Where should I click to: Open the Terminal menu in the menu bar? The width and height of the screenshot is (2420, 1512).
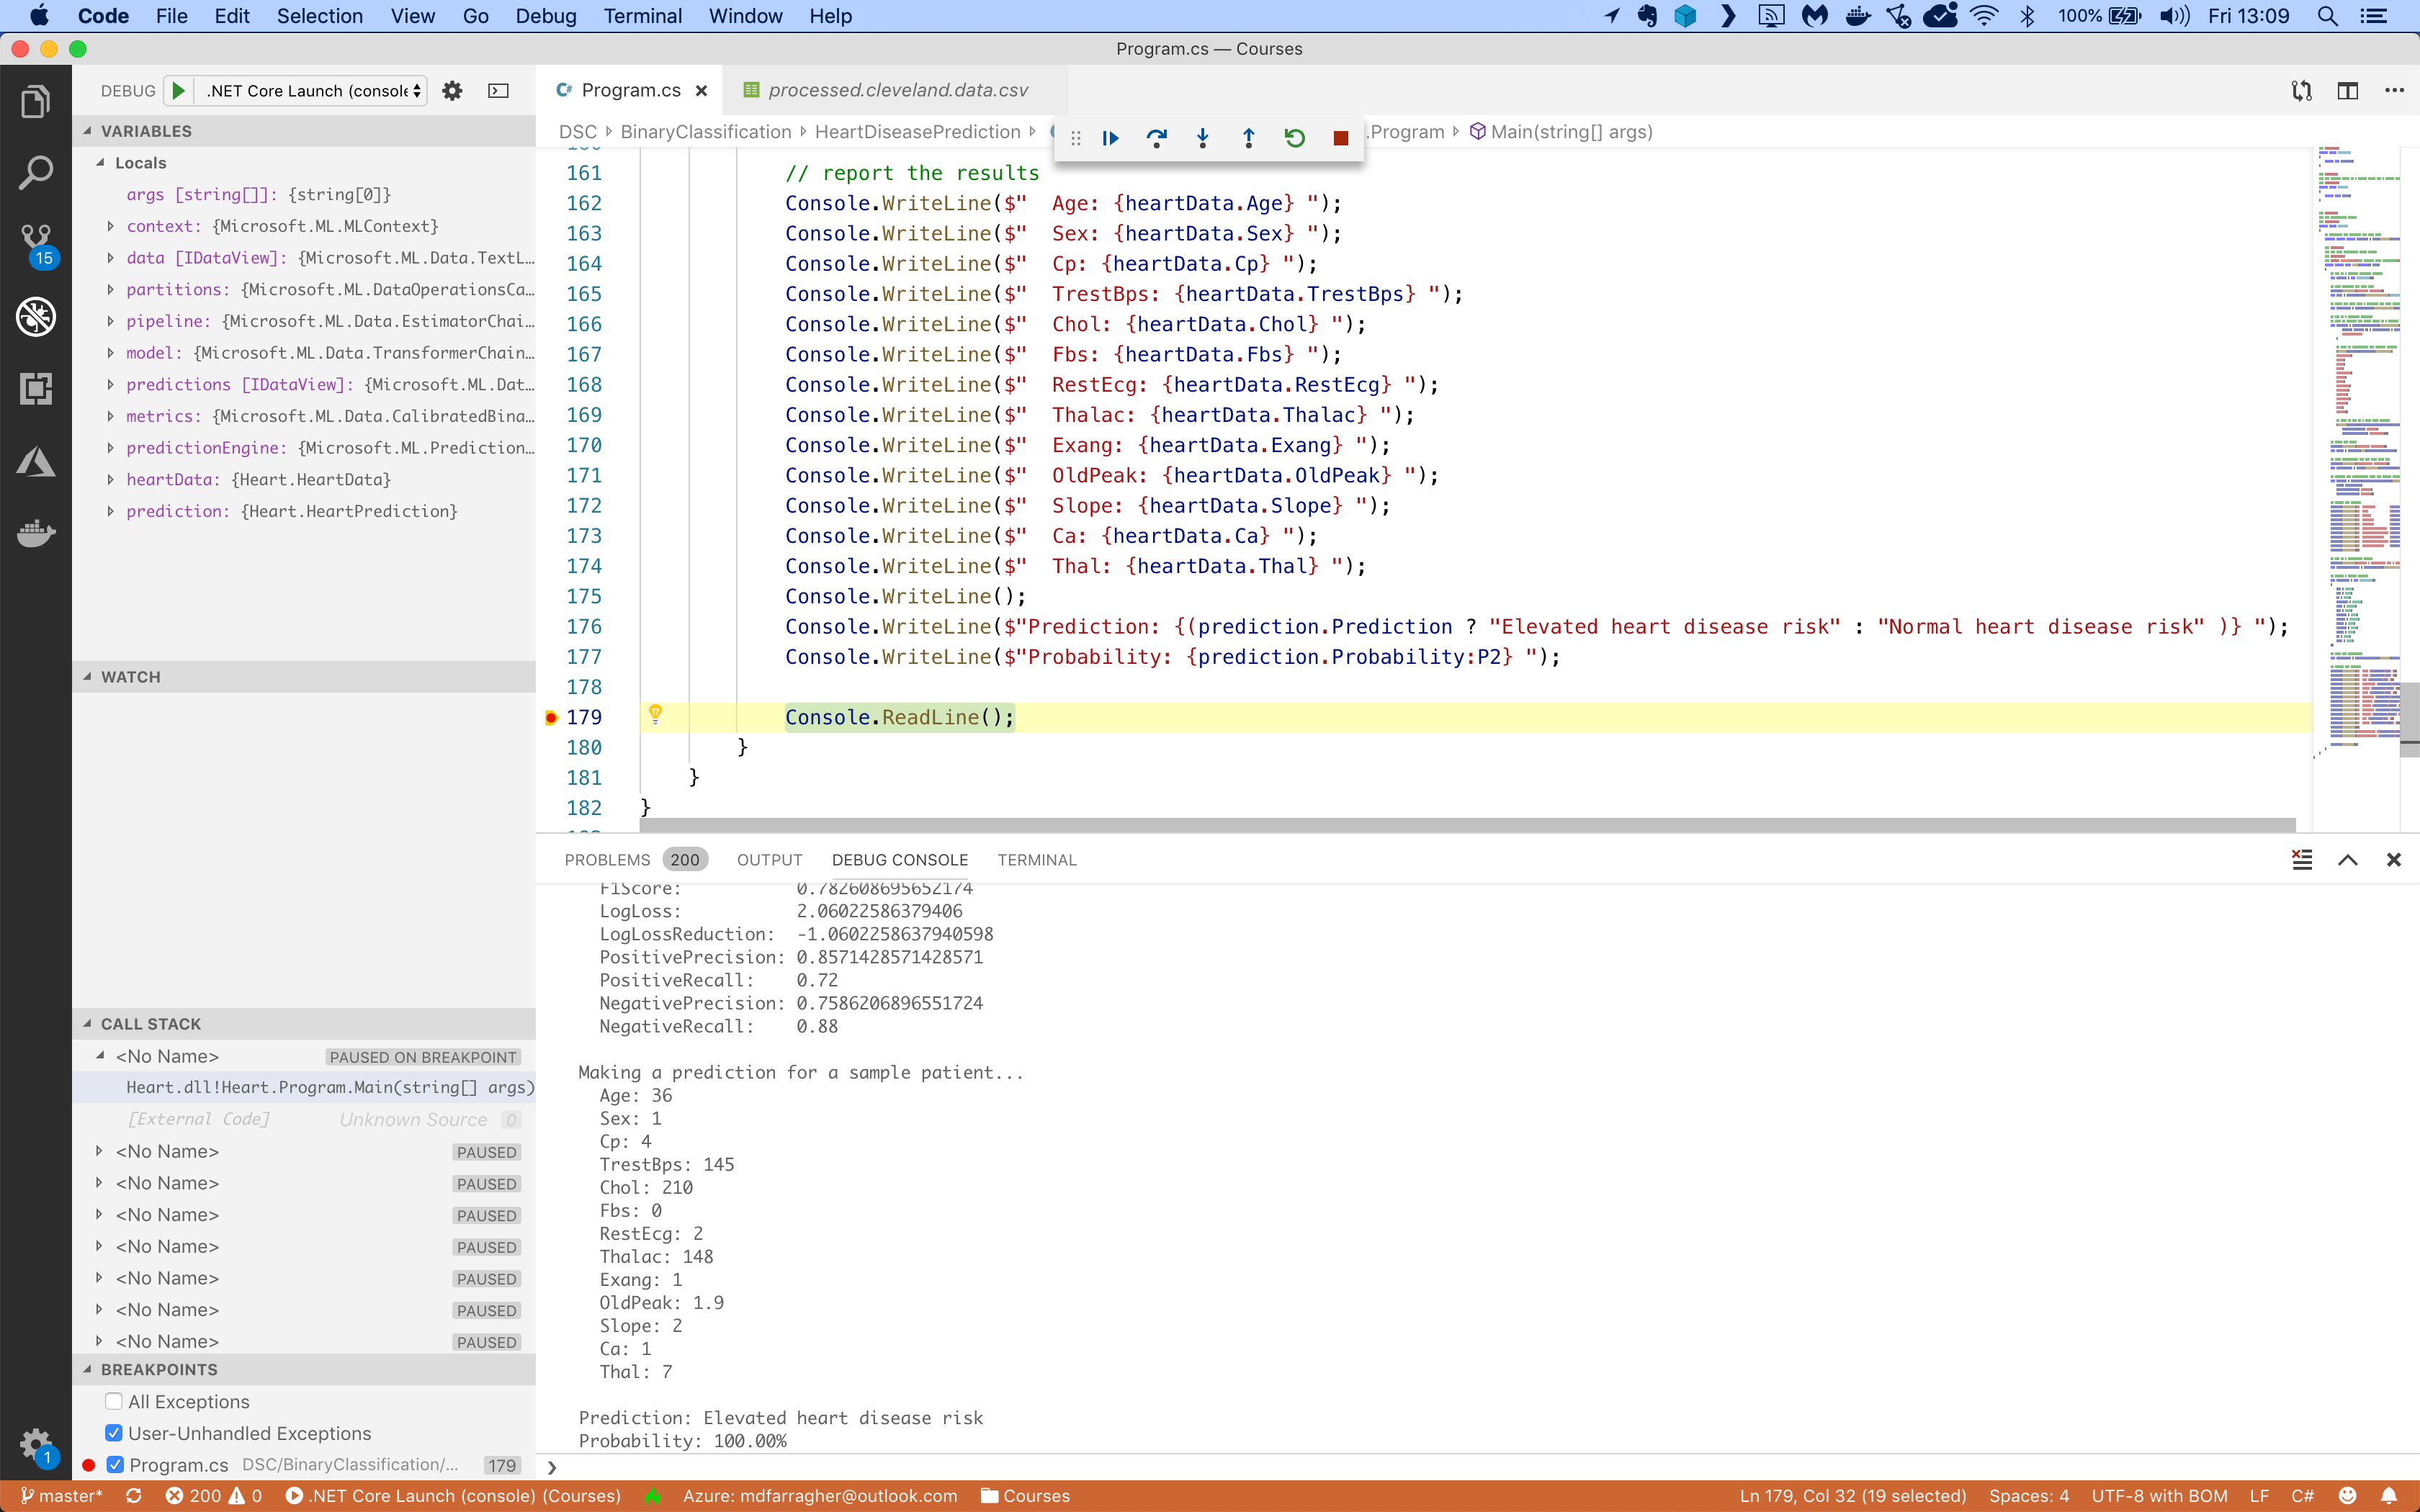point(643,15)
